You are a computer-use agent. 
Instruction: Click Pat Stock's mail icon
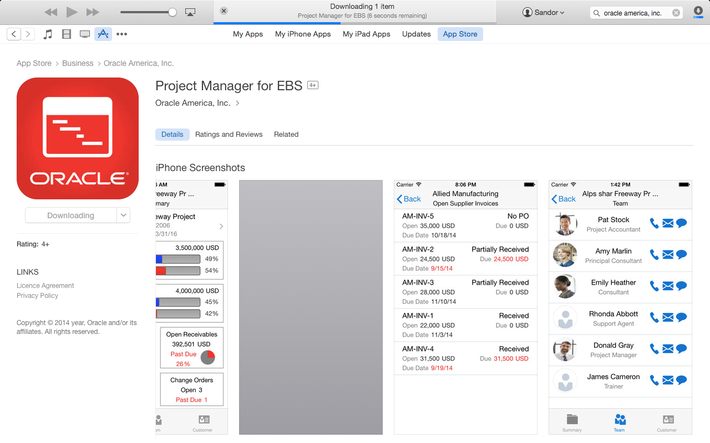[x=668, y=223]
